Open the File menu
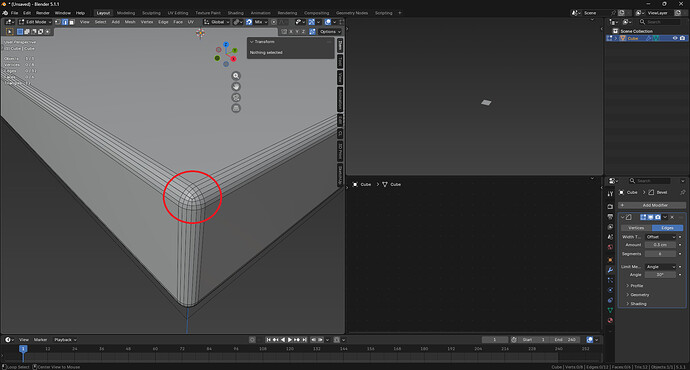Image resolution: width=690 pixels, height=370 pixels. (x=15, y=13)
